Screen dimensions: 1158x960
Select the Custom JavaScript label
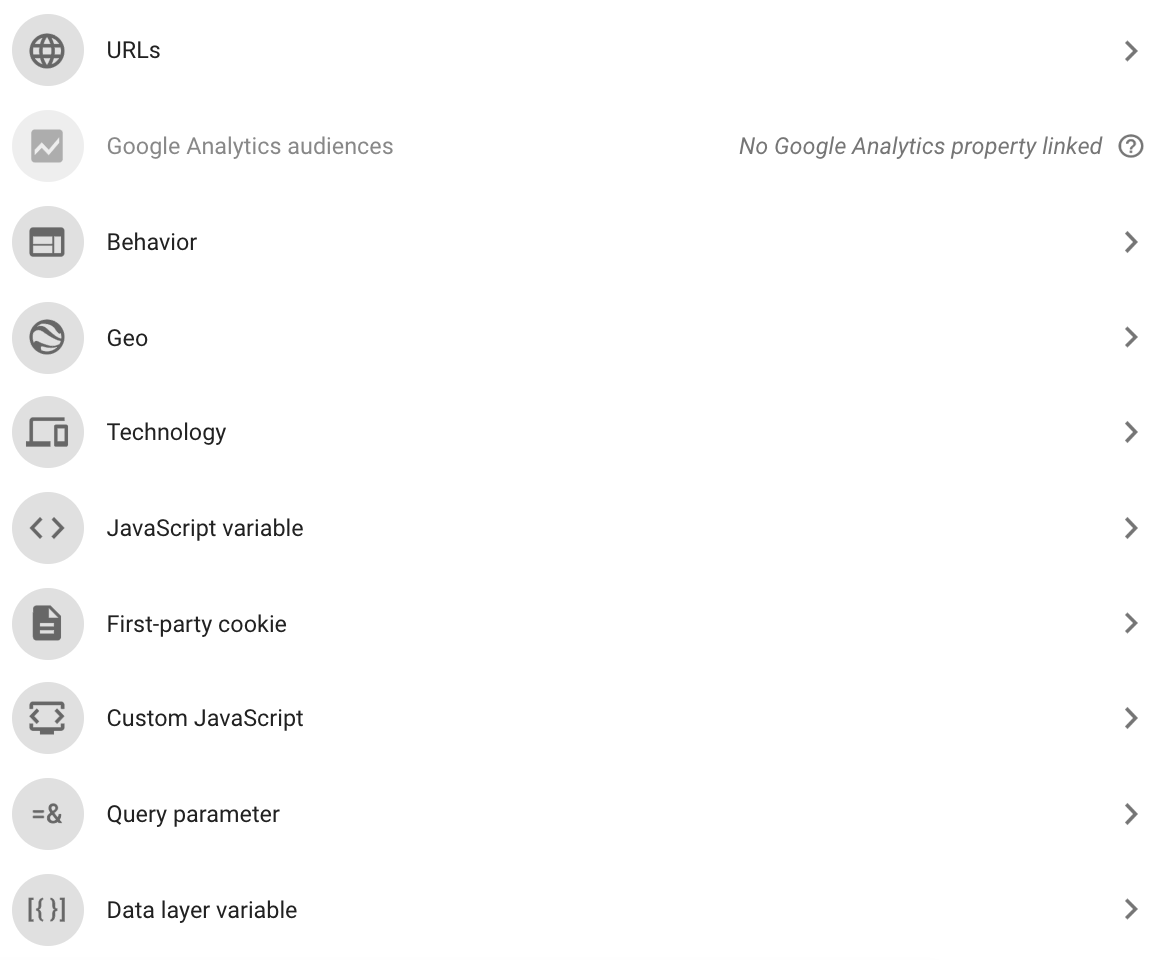coord(205,718)
